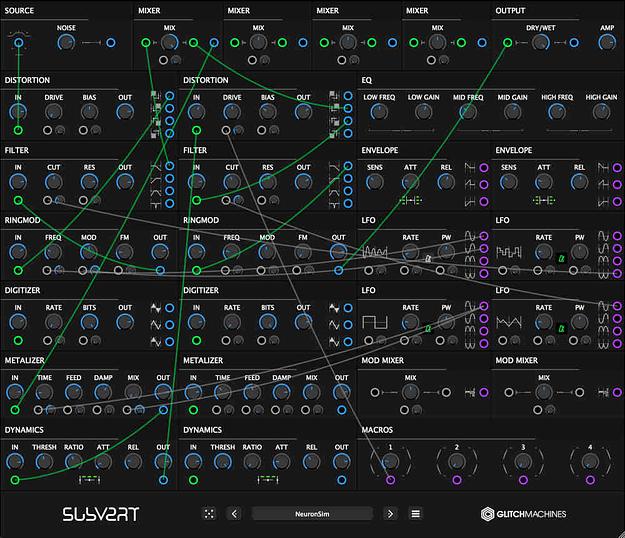Click the lowpass curve icon in left Filter
The width and height of the screenshot is (625, 538).
(x=156, y=167)
